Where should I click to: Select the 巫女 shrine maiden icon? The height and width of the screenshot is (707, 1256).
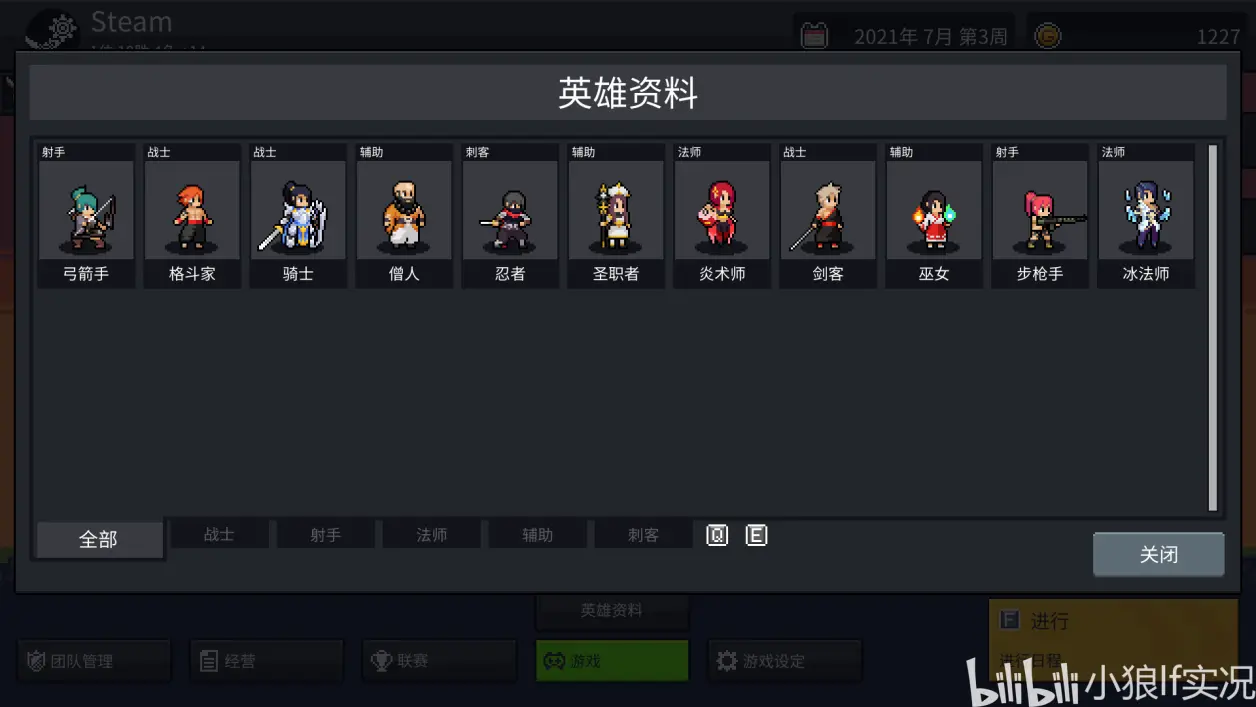tap(934, 216)
